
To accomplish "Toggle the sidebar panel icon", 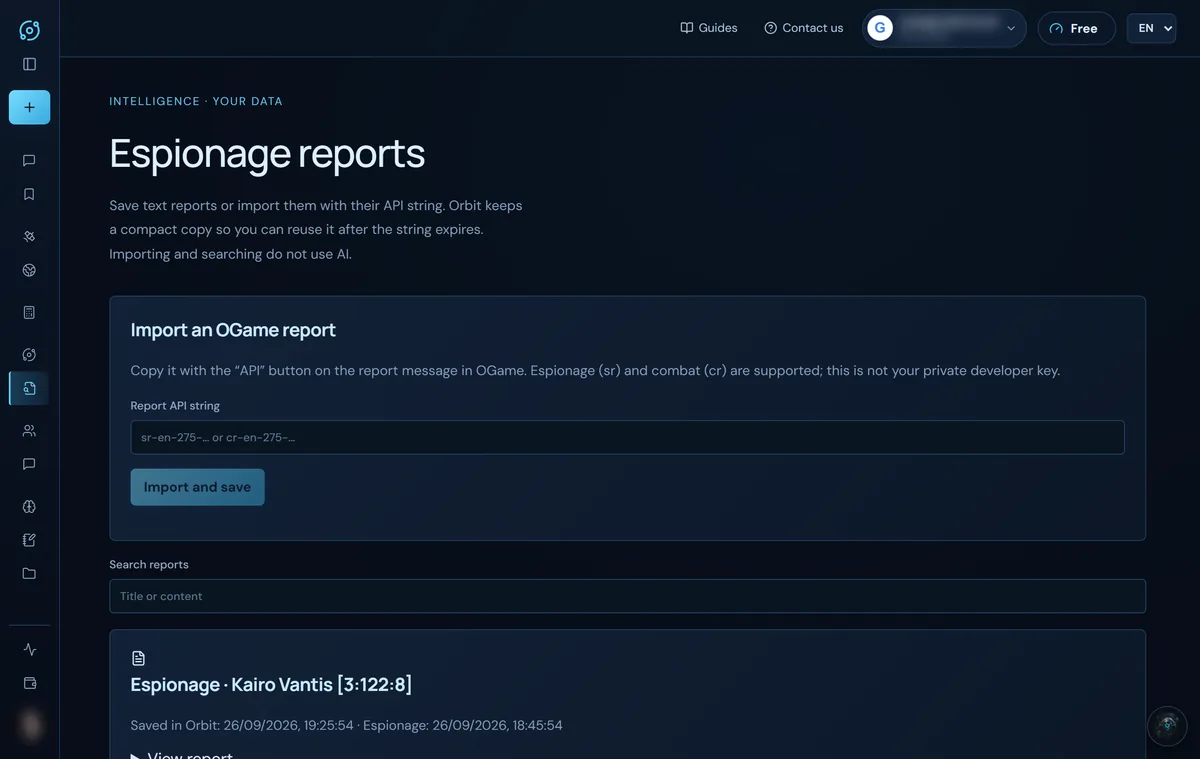I will [29, 64].
